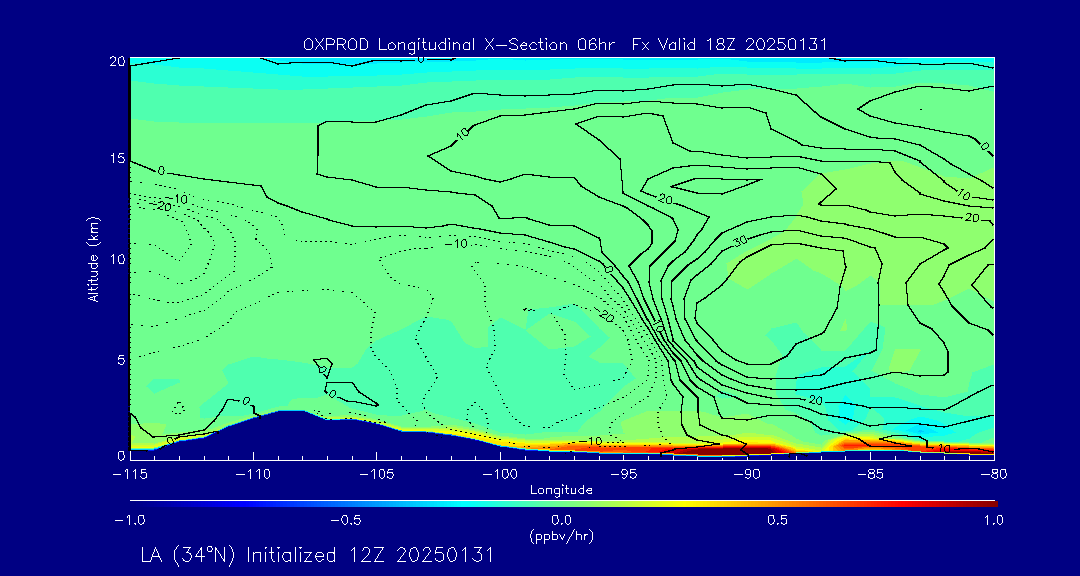
Task: Click the 0.0 colorbar value label
Action: coord(562,520)
